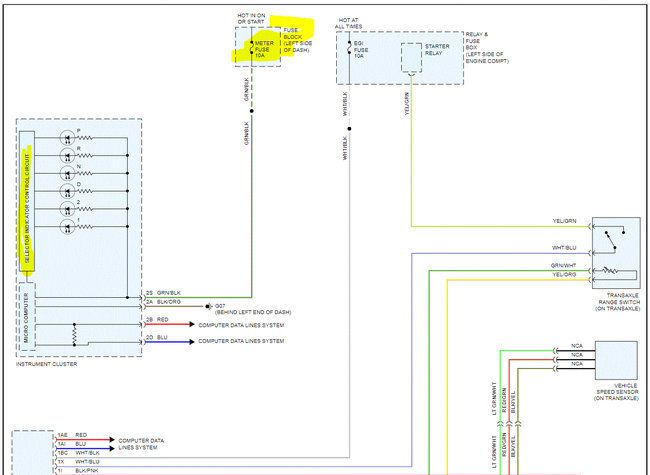The width and height of the screenshot is (650, 475).
Task: Click the red arrowhead on the 1AE RED wire
Action: coord(112,439)
